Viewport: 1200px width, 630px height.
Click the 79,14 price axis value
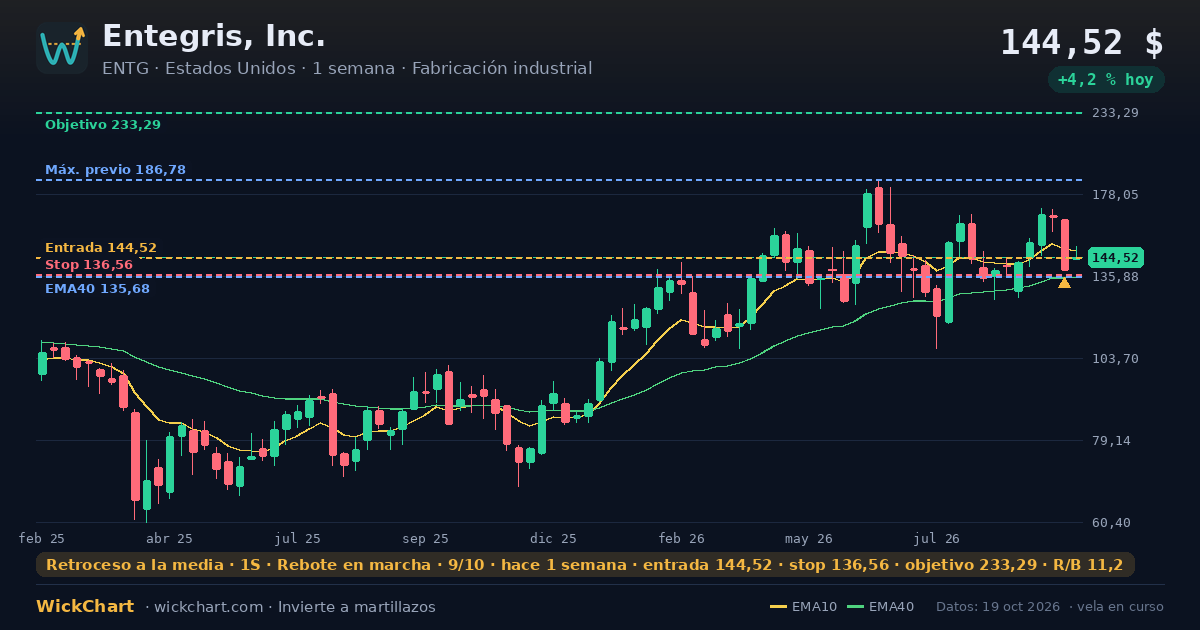tap(1111, 441)
